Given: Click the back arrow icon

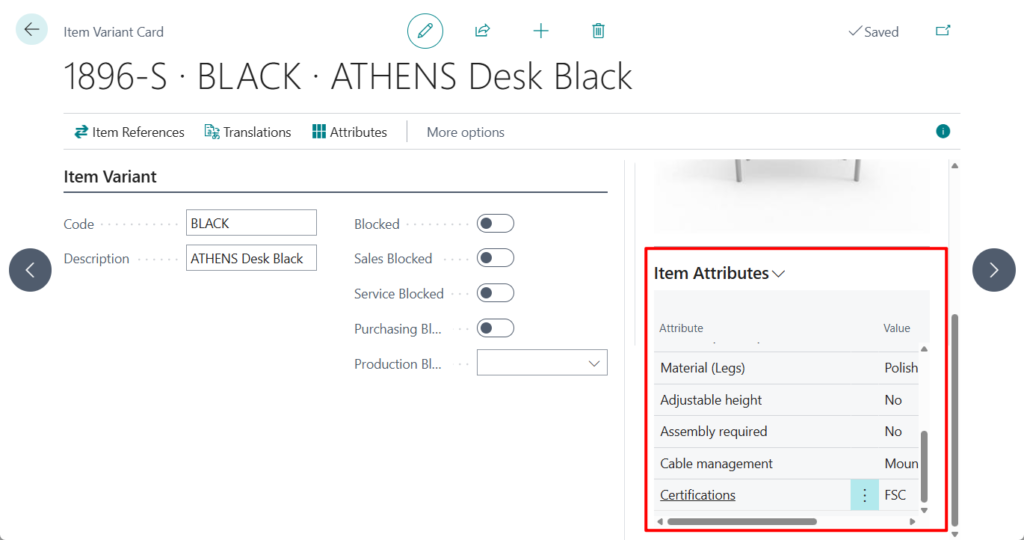Looking at the screenshot, I should (32, 30).
